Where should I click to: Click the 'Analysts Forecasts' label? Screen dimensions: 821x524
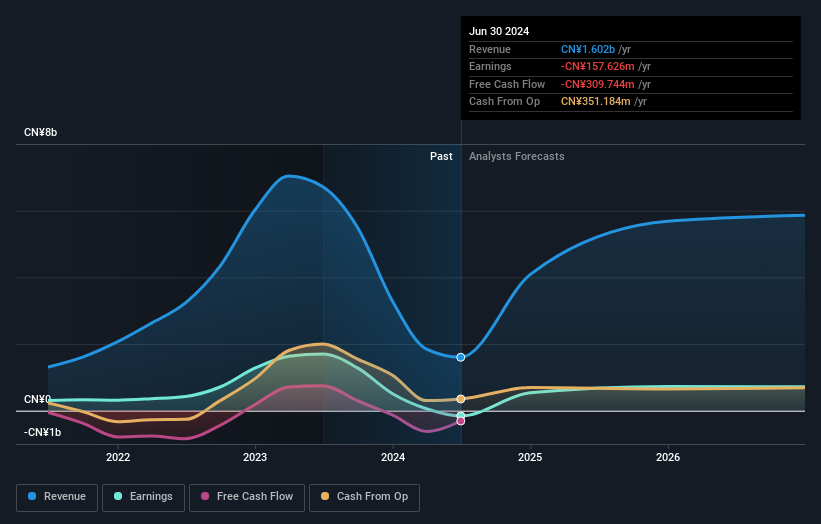click(516, 156)
